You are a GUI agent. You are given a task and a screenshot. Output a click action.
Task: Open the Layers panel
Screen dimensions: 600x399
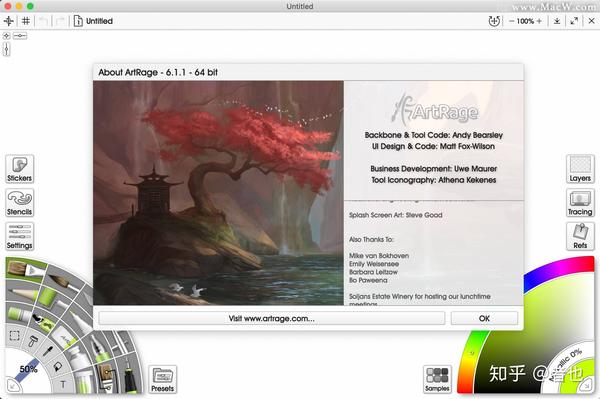[580, 169]
